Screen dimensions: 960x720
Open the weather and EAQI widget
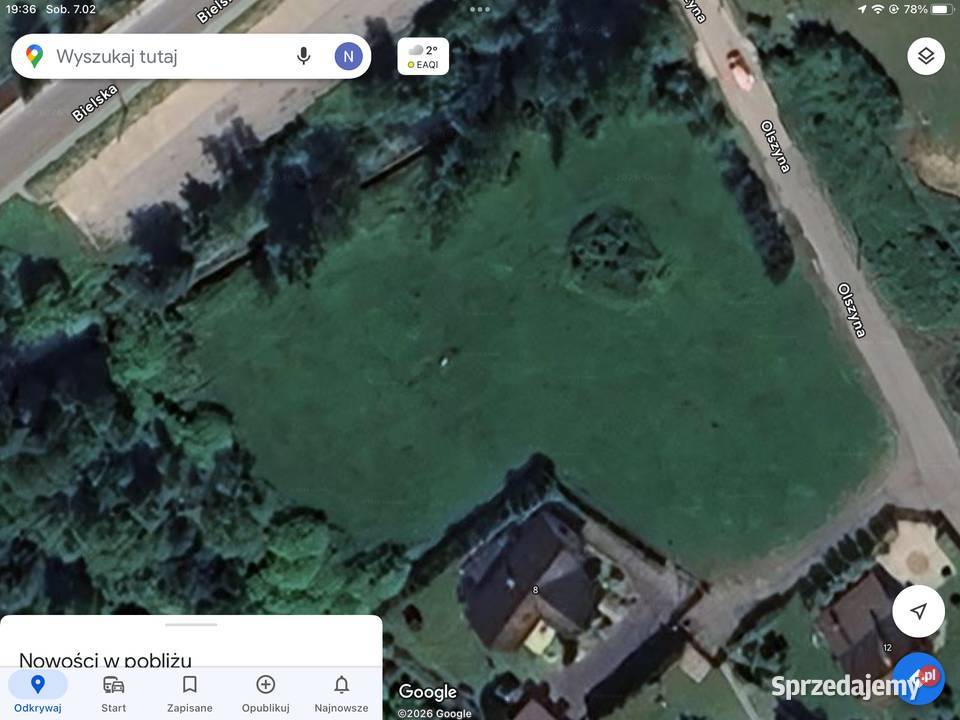[x=423, y=56]
